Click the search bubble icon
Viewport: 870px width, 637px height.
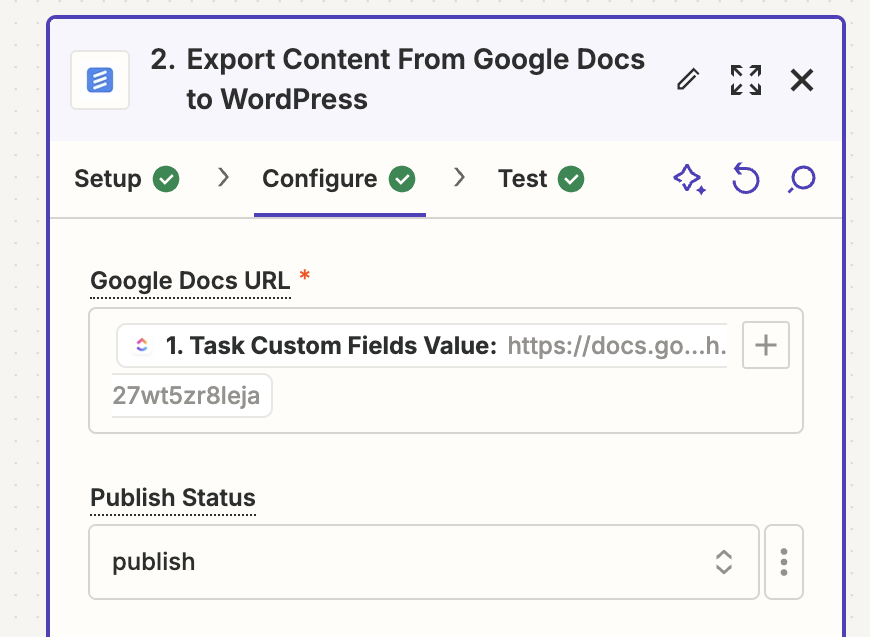coord(802,180)
